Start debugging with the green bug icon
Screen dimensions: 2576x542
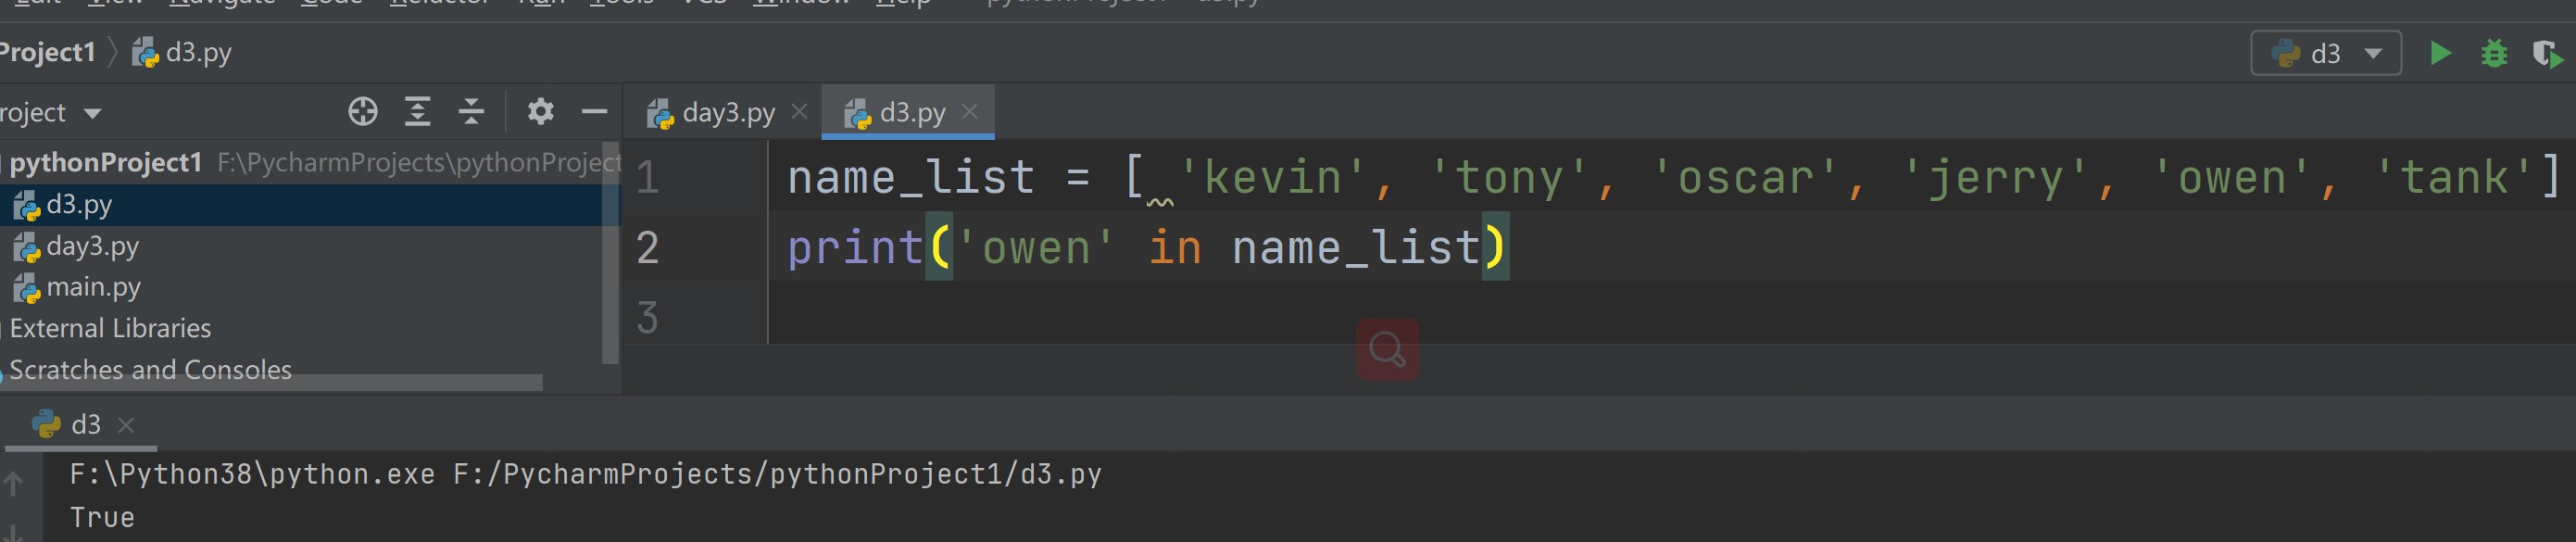2494,53
